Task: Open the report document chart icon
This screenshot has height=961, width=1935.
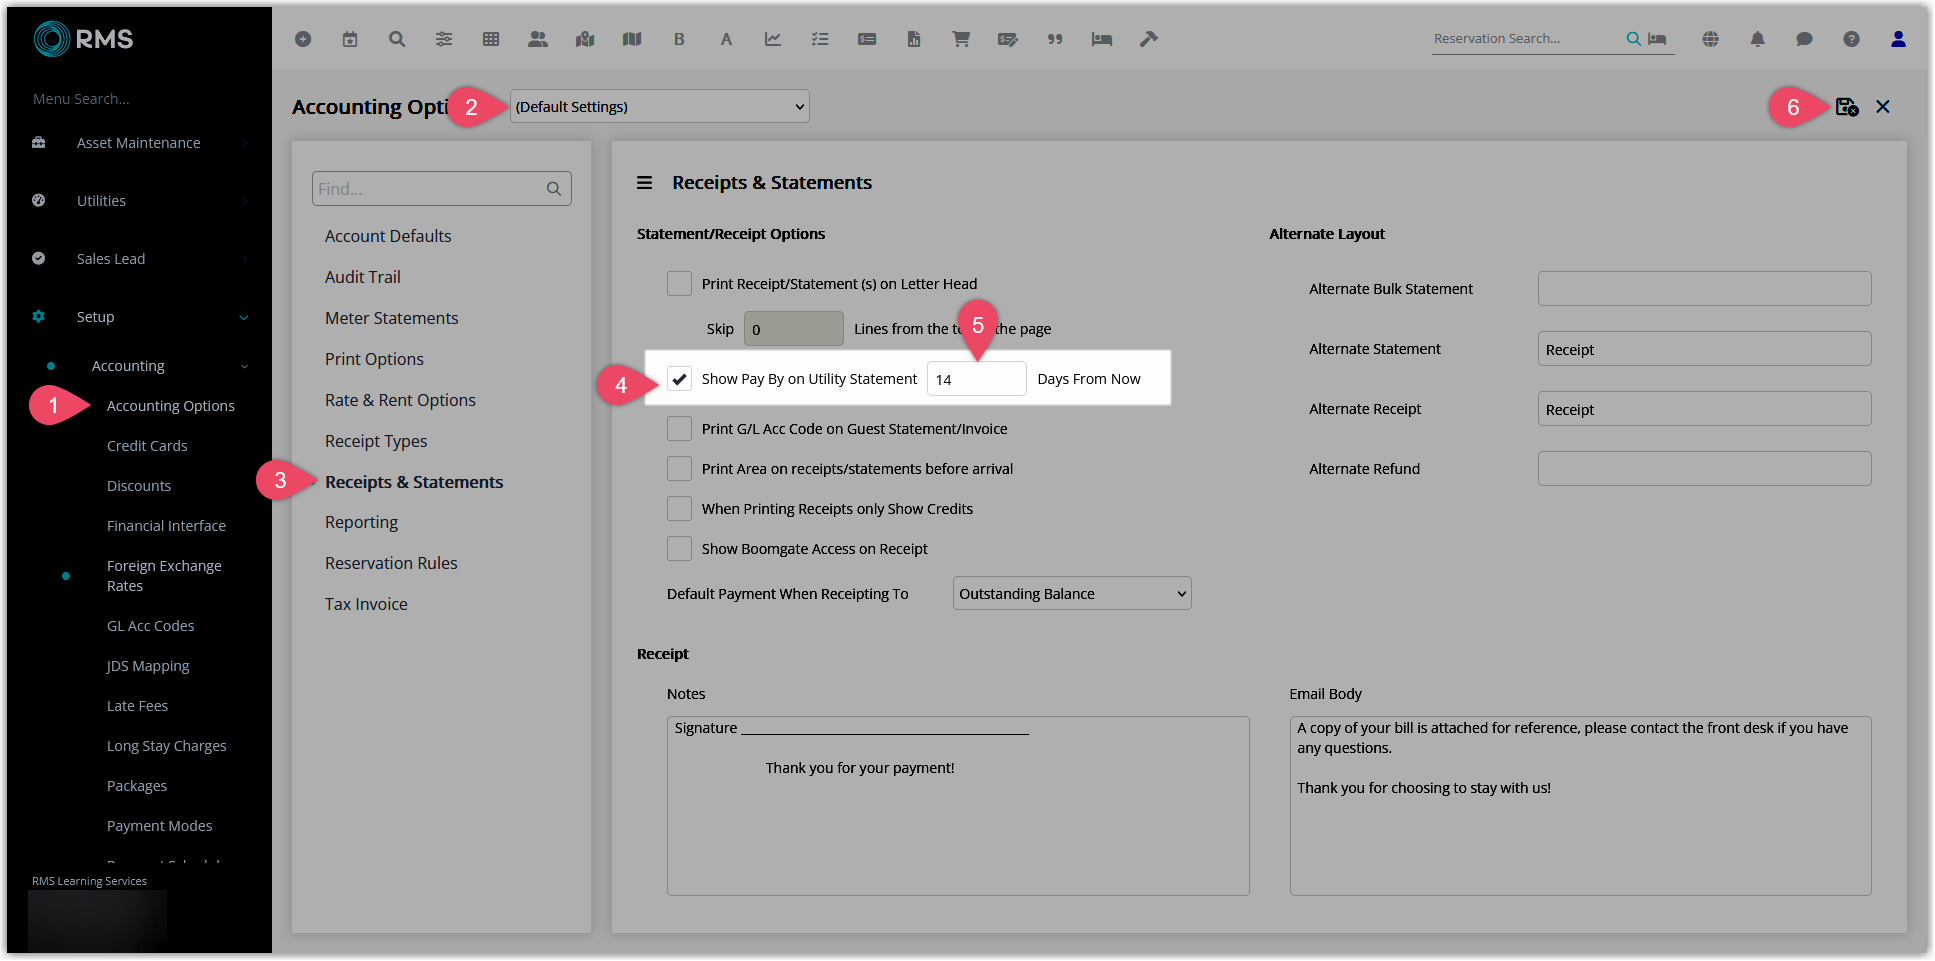Action: [x=914, y=39]
